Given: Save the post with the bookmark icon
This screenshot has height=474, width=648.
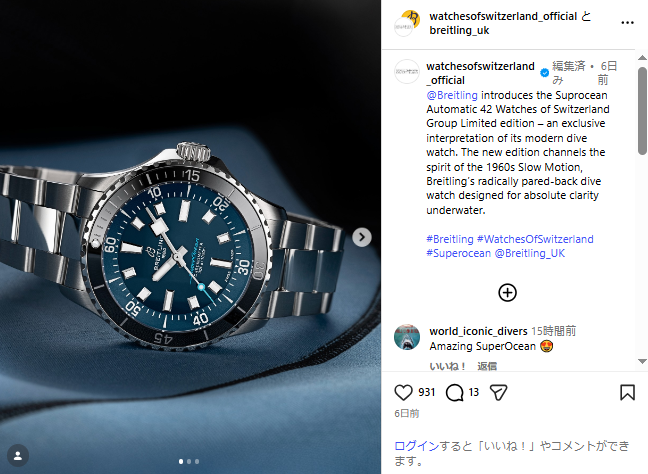Looking at the screenshot, I should (627, 392).
